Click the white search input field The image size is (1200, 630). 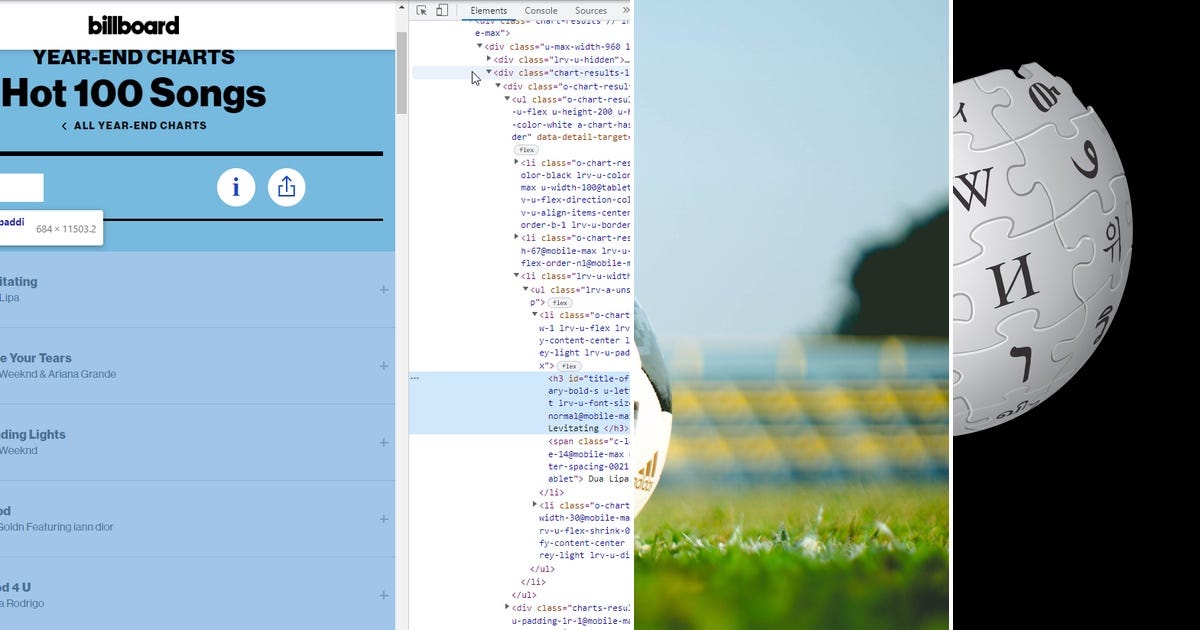pos(20,187)
